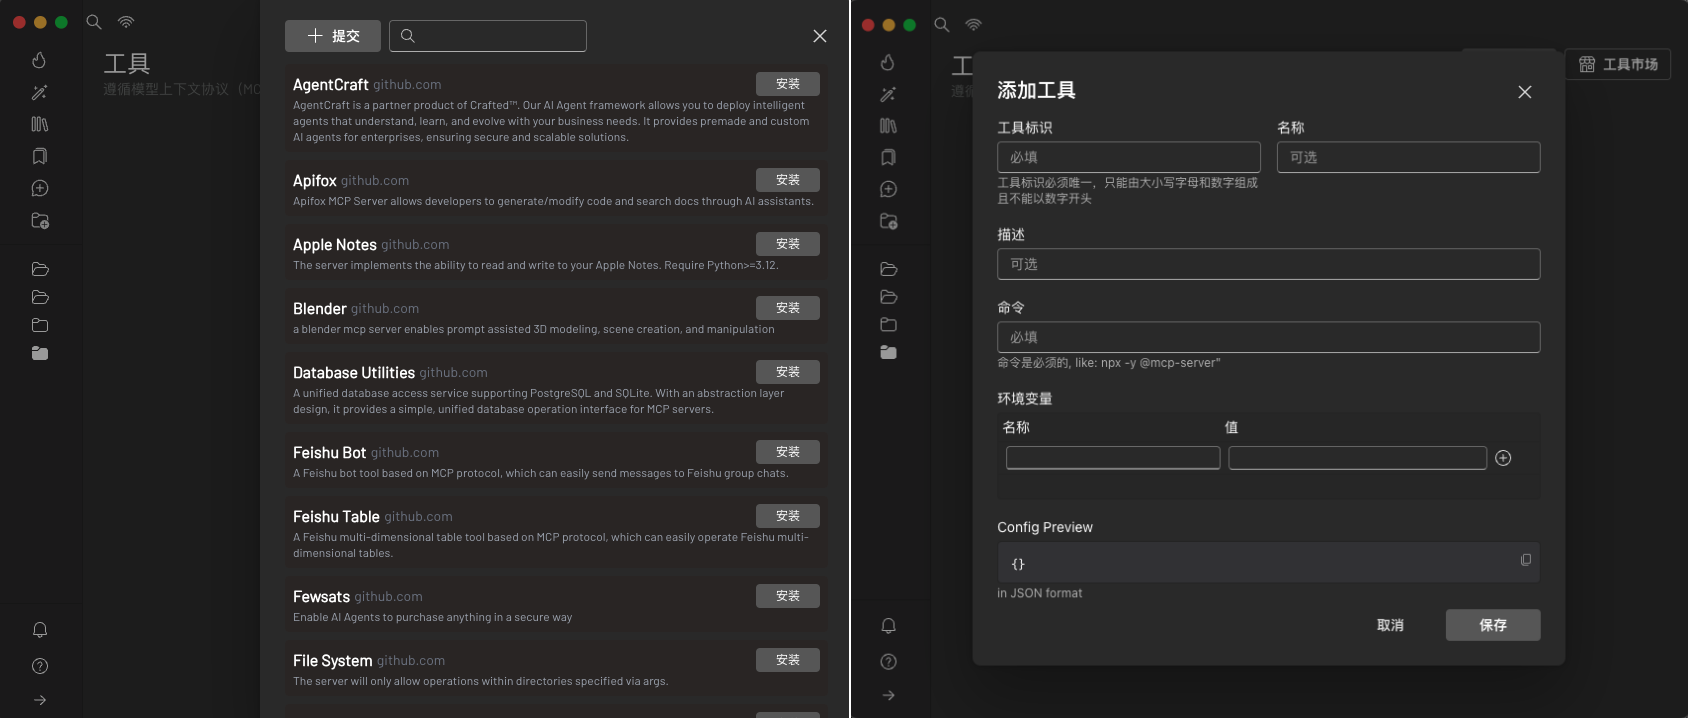Open Apifox github.com link

coord(375,181)
